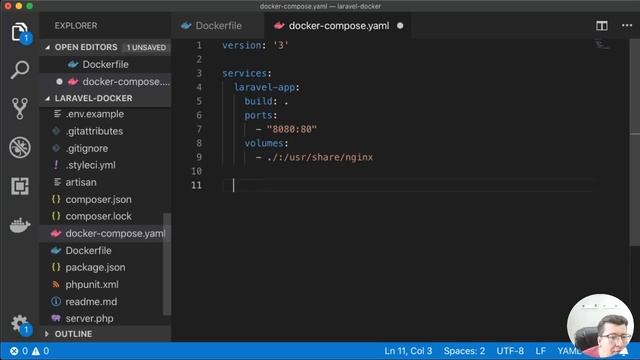Click the EXPLORER panel title
640x360 pixels.
pyautogui.click(x=76, y=26)
